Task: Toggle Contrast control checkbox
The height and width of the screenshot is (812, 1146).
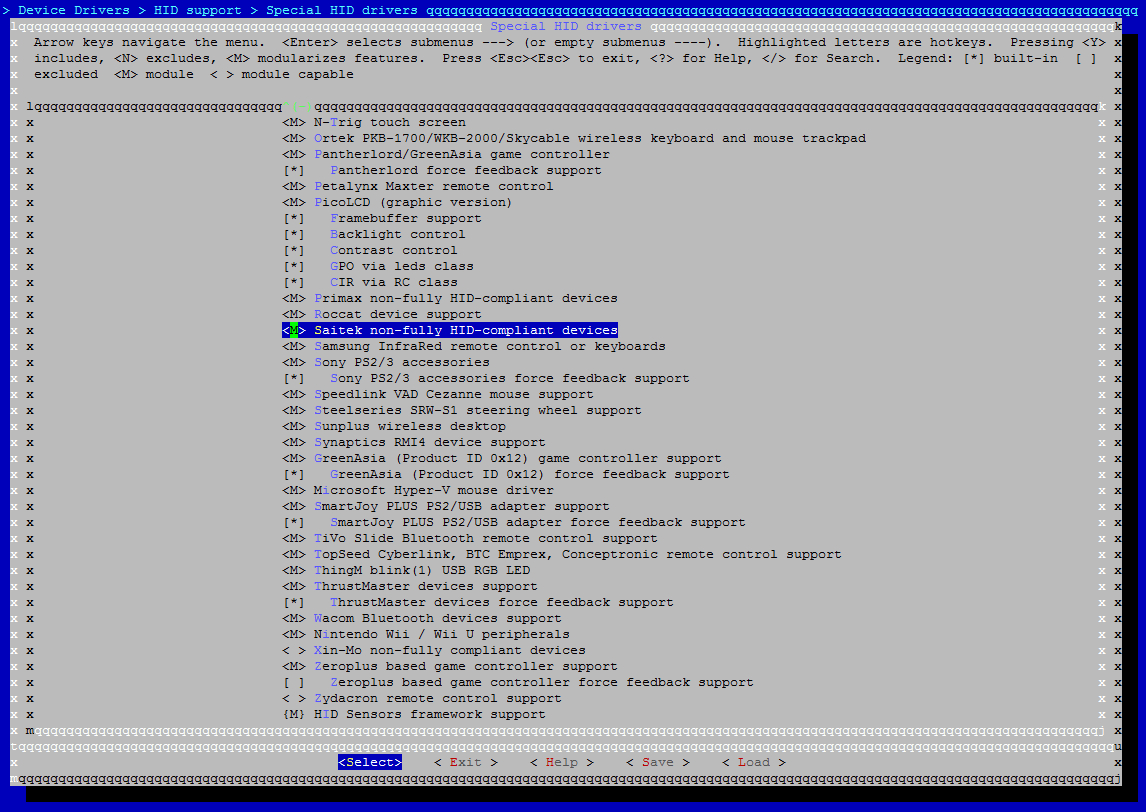Action: point(294,251)
